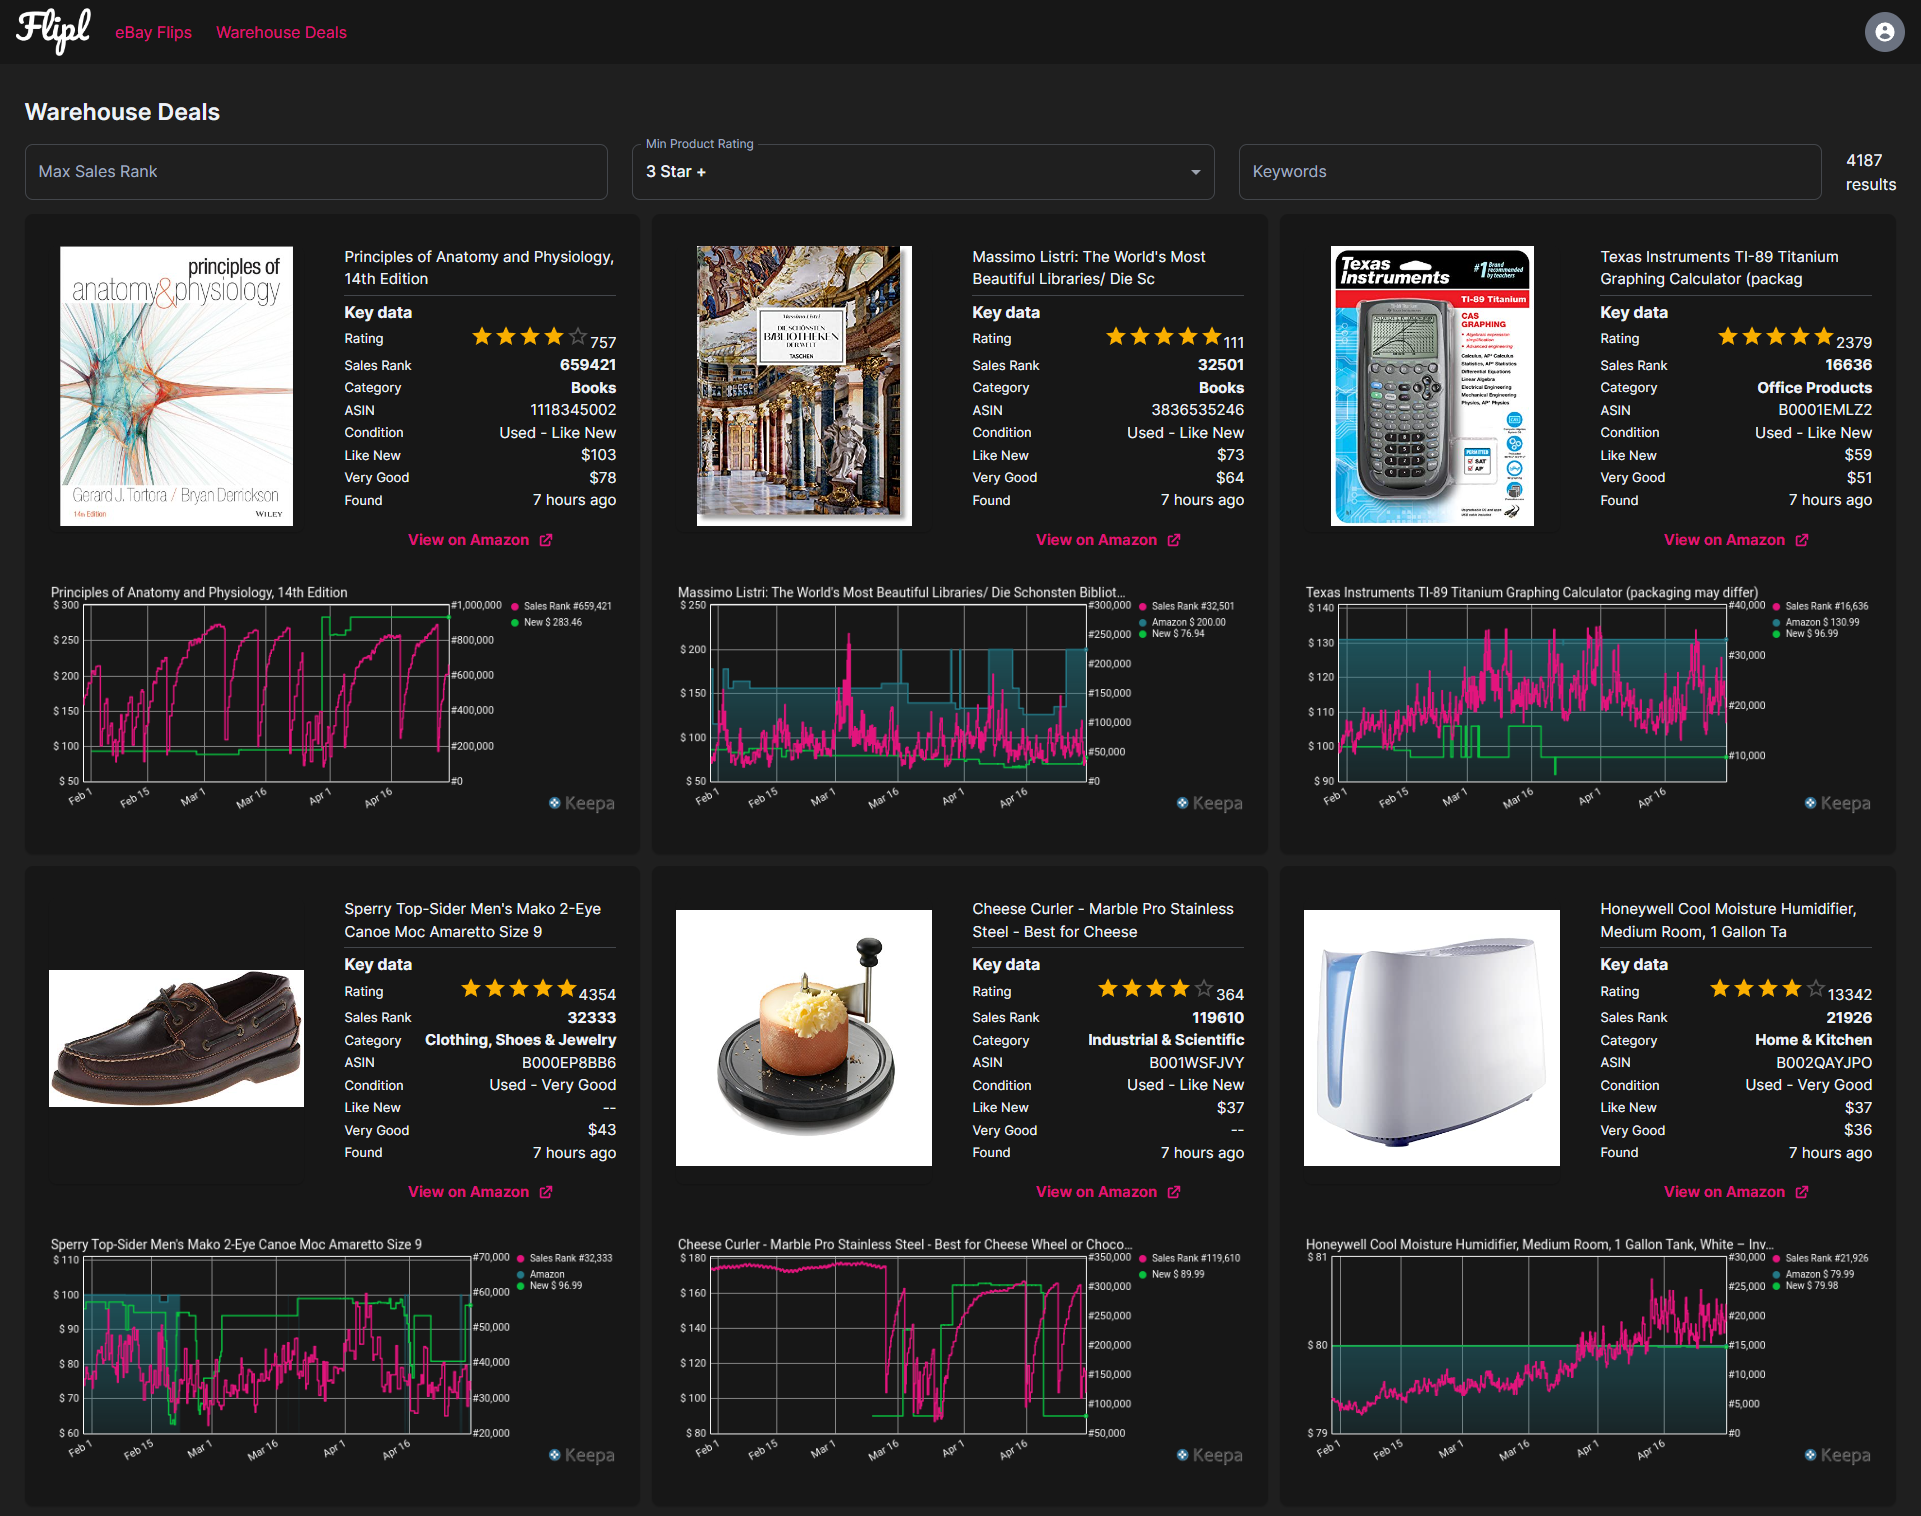Screen dimensions: 1921x1516
Task: Click the 4187 results count
Action: (1871, 172)
